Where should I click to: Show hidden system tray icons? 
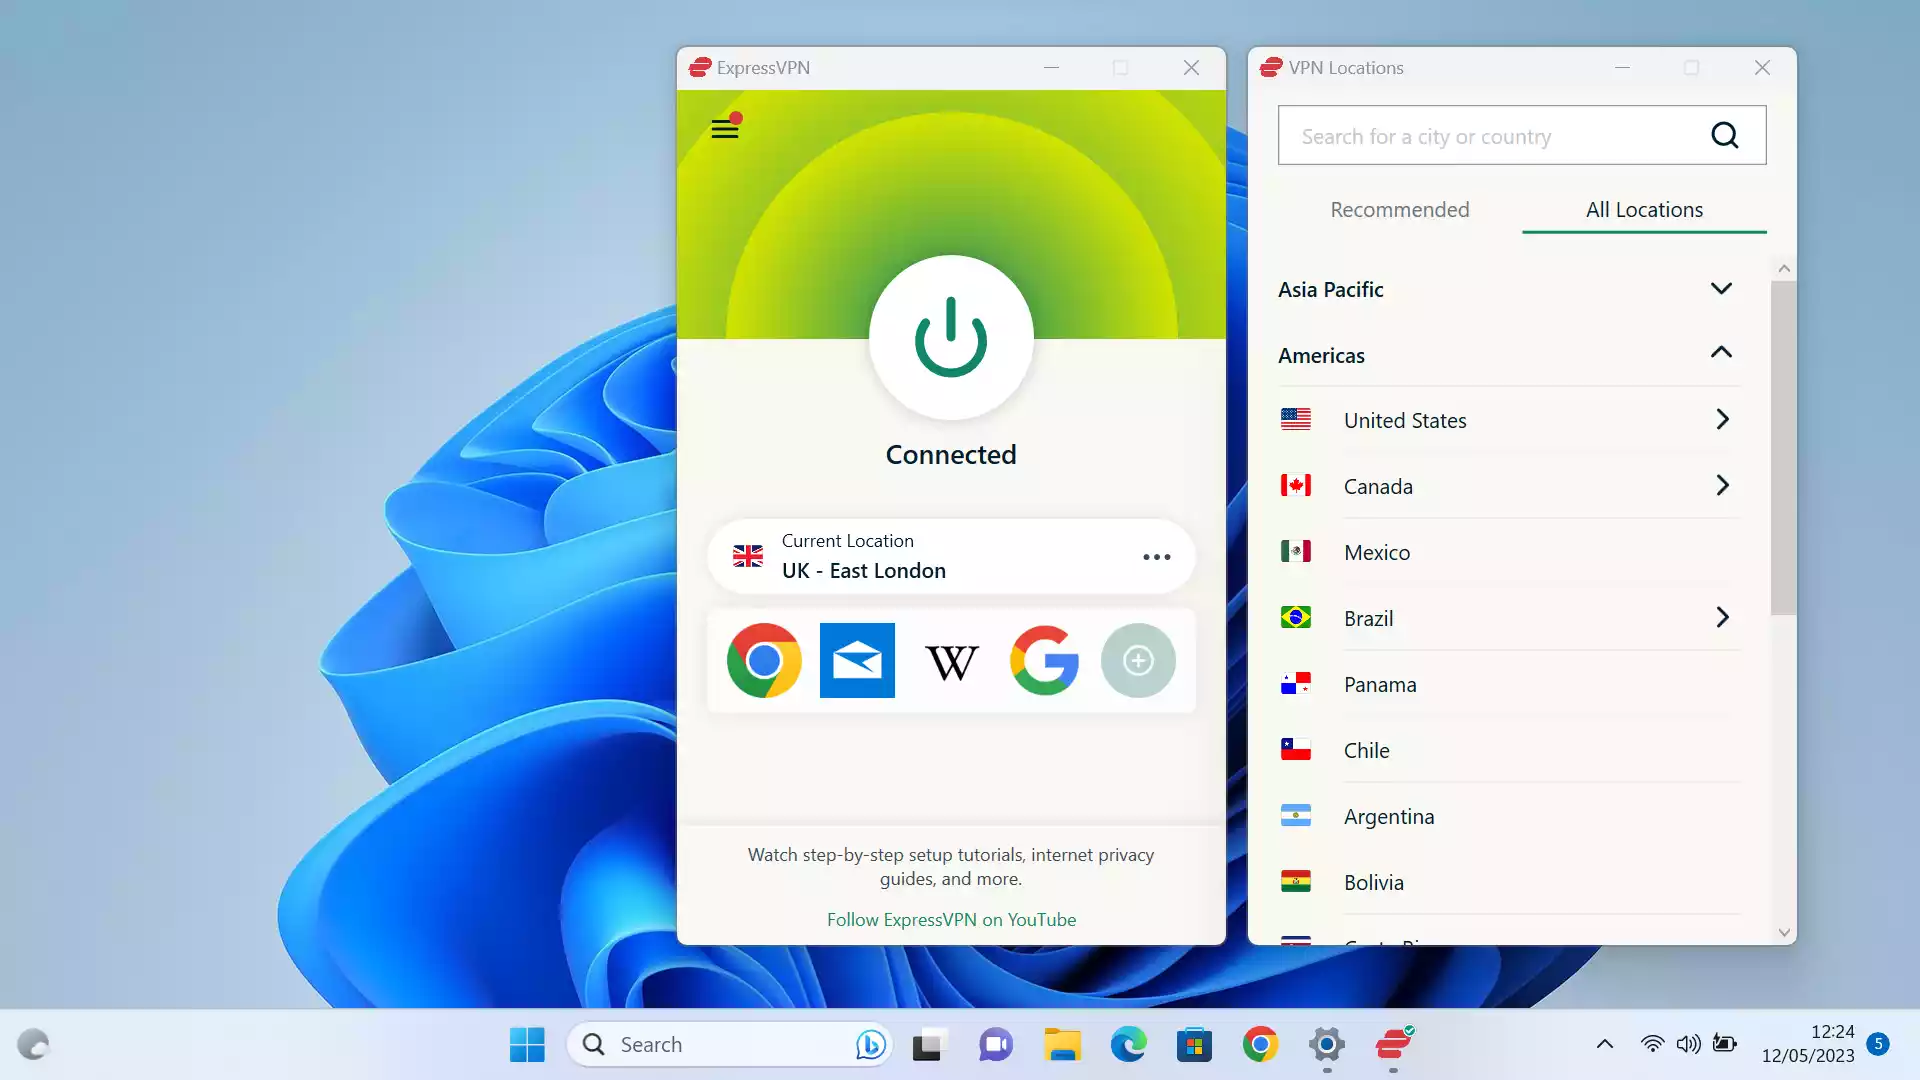[x=1605, y=1044]
